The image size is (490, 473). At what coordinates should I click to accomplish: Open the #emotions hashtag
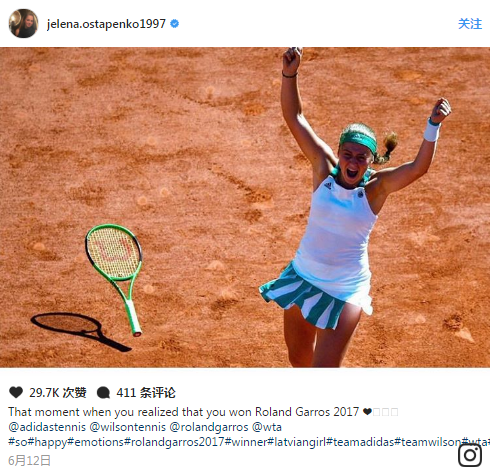coord(95,442)
